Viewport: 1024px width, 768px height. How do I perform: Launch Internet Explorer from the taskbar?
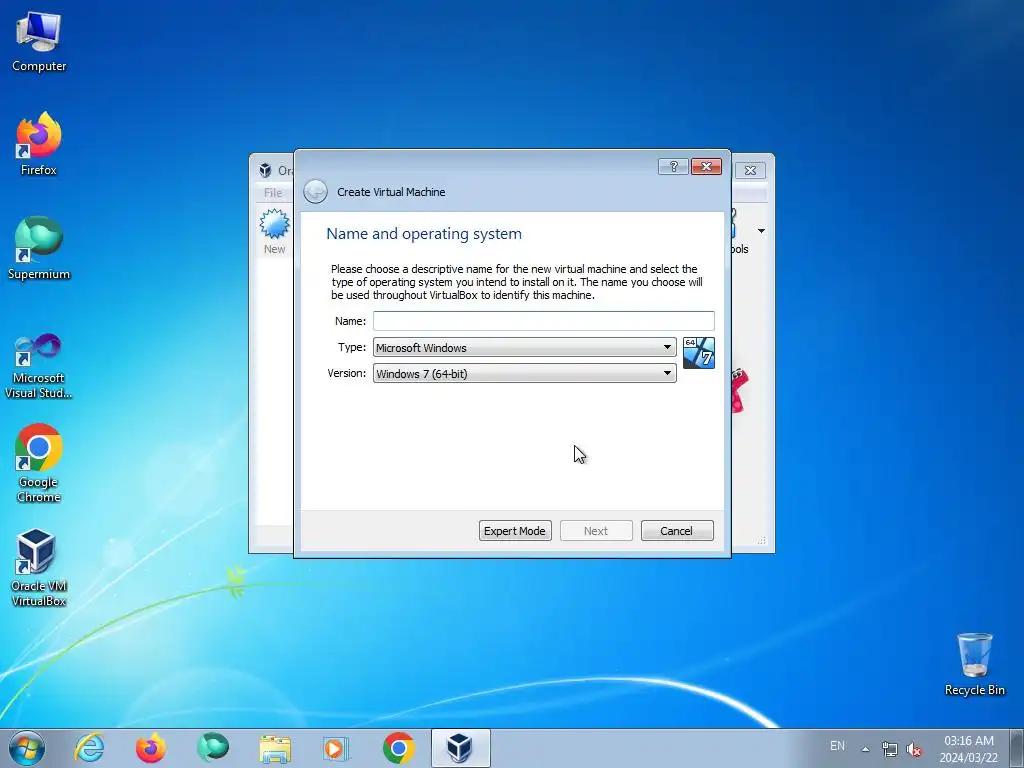(x=89, y=748)
